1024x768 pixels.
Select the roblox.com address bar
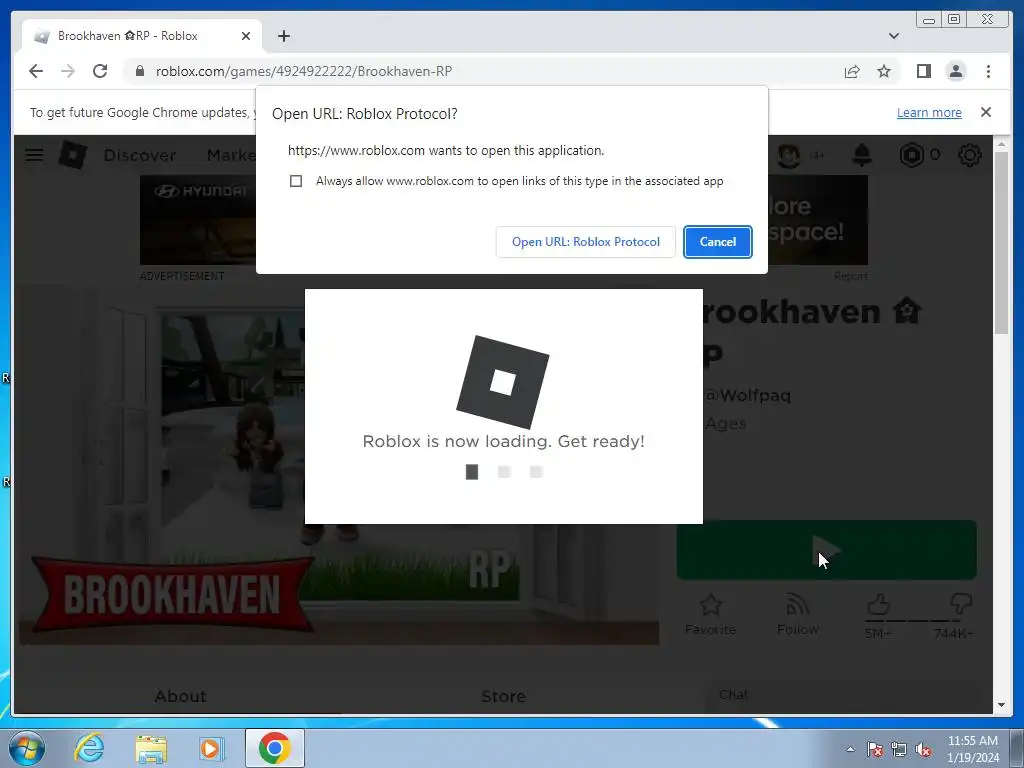(x=483, y=71)
